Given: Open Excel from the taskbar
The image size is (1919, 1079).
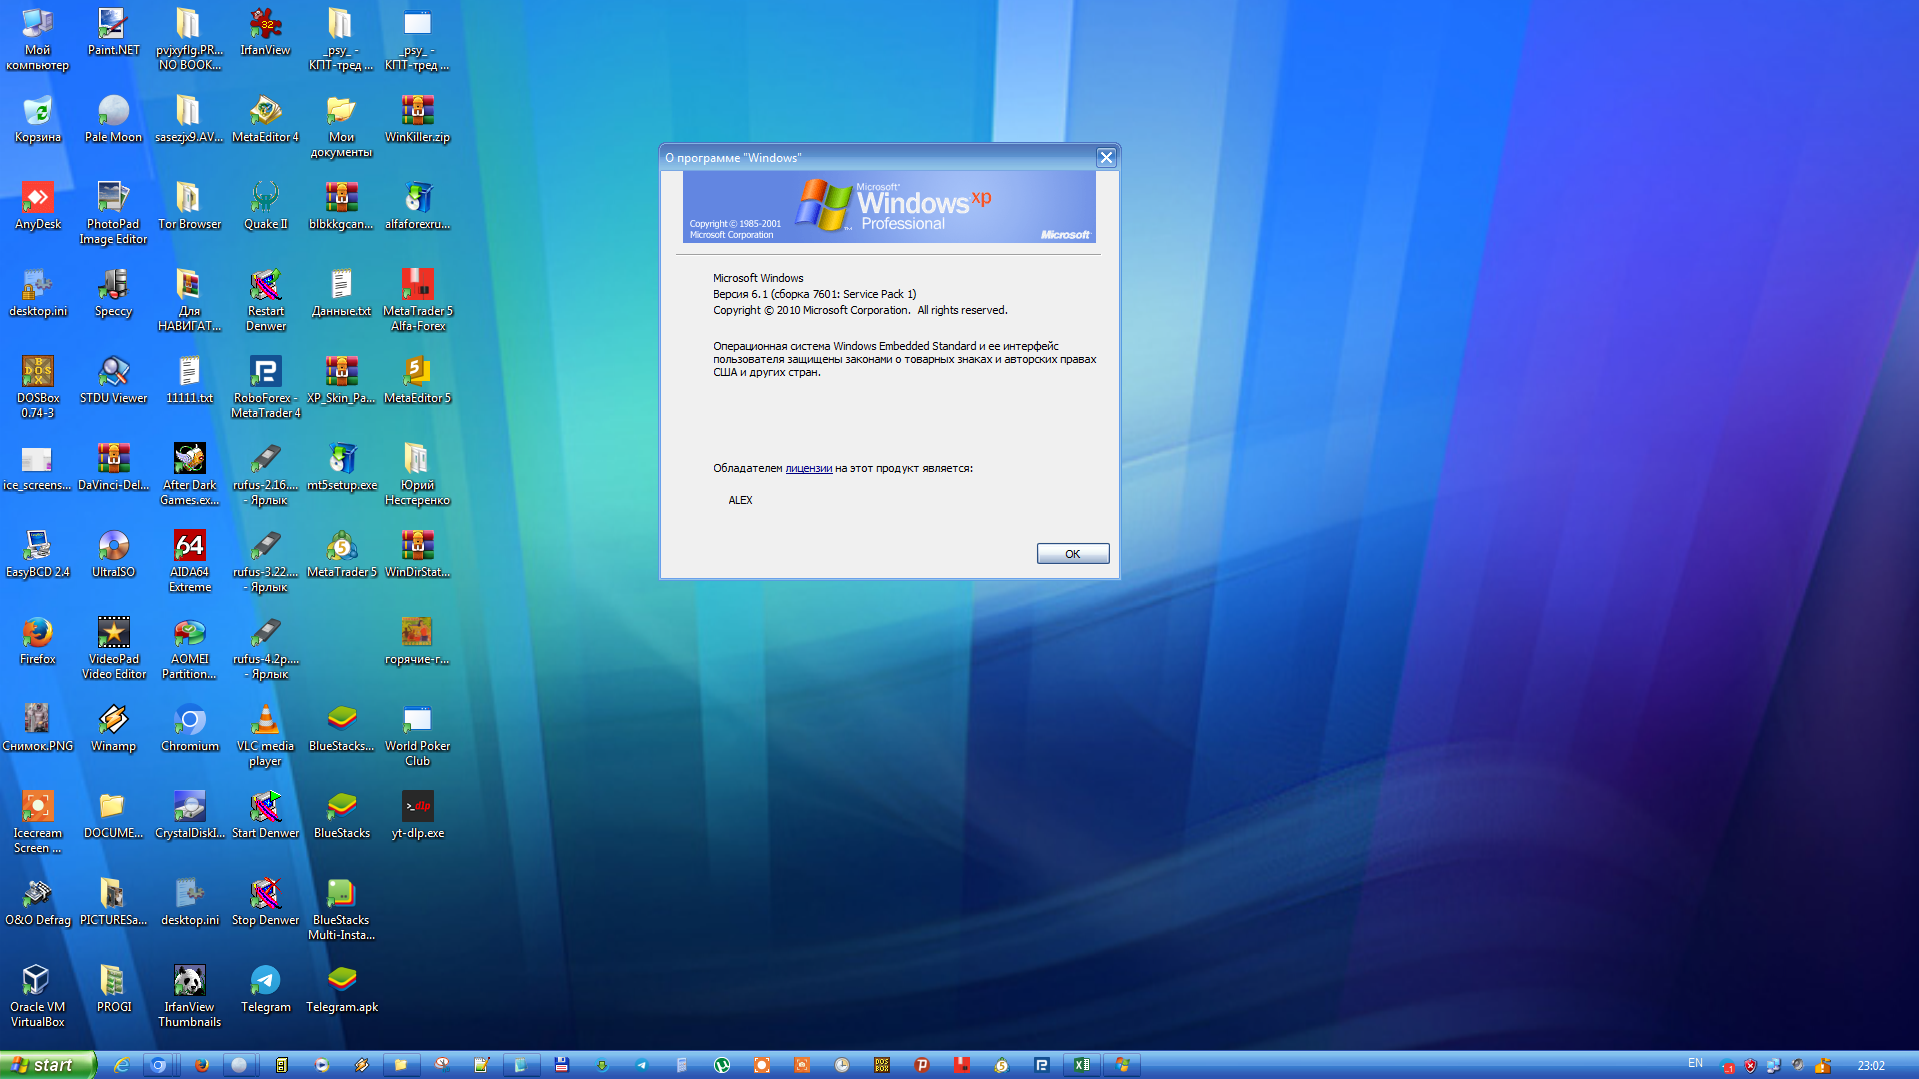Looking at the screenshot, I should (x=1081, y=1065).
